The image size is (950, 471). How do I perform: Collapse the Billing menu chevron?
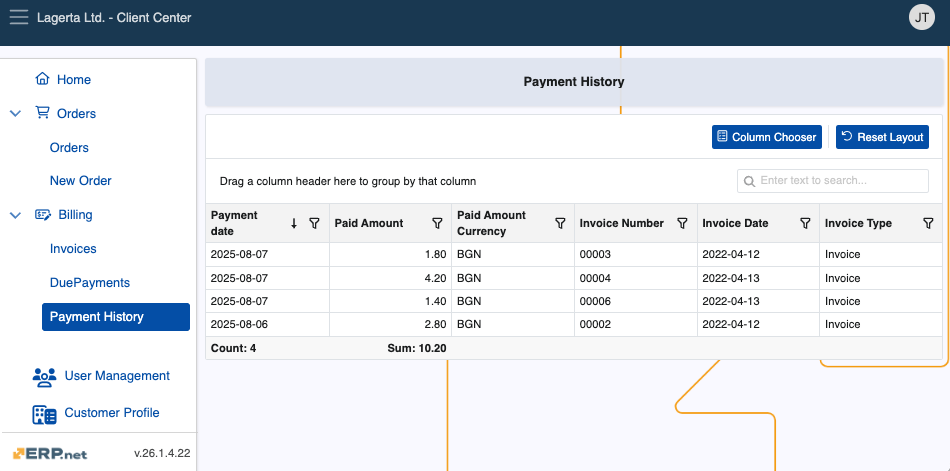16,215
